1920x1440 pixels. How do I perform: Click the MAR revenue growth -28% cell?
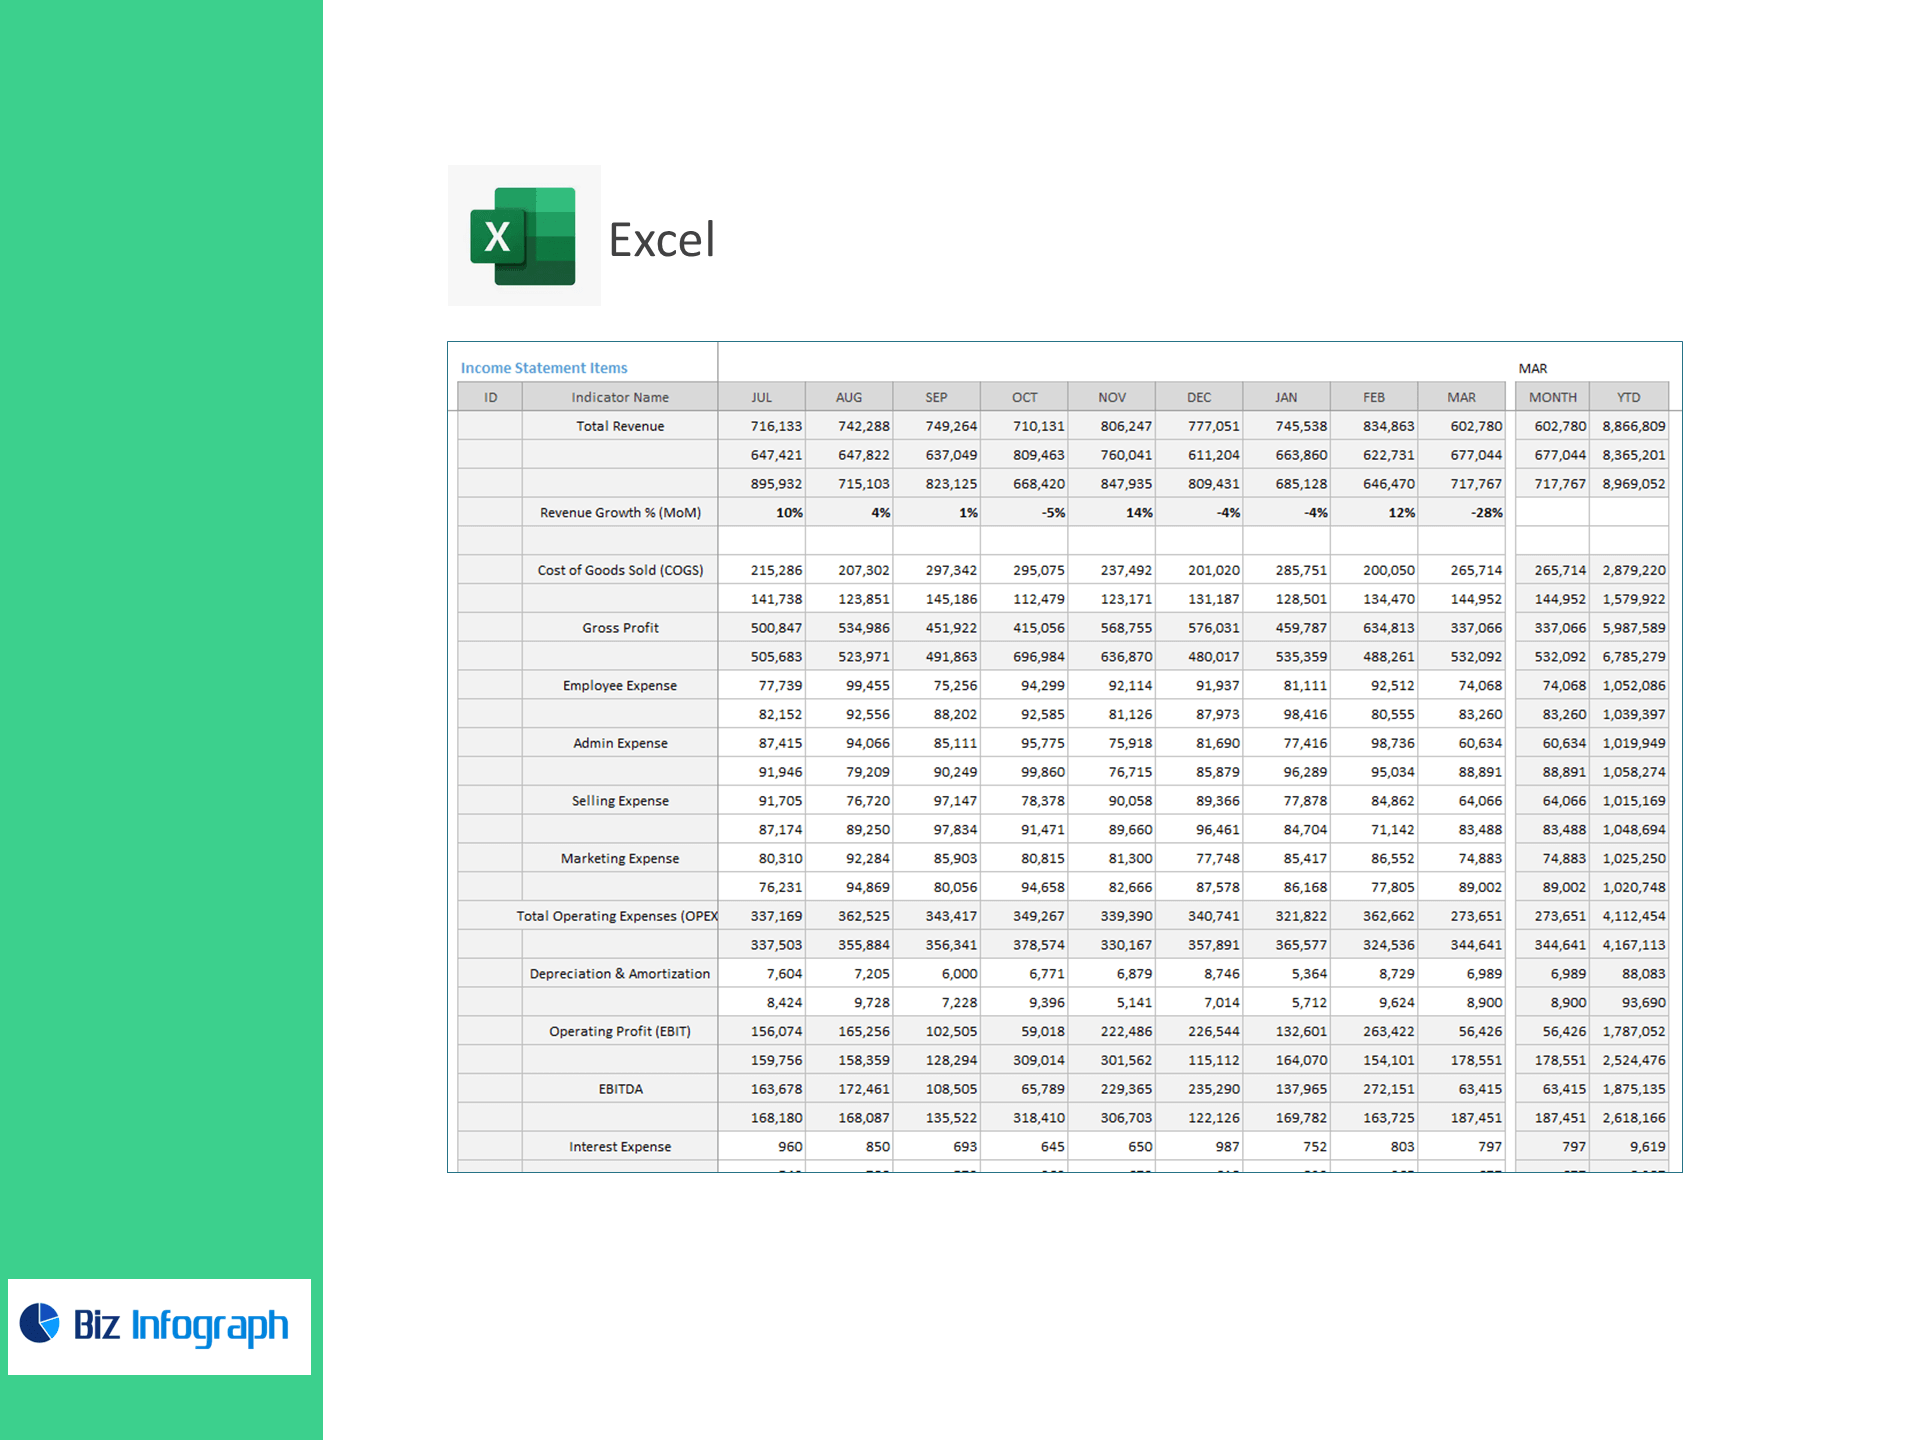pyautogui.click(x=1485, y=512)
